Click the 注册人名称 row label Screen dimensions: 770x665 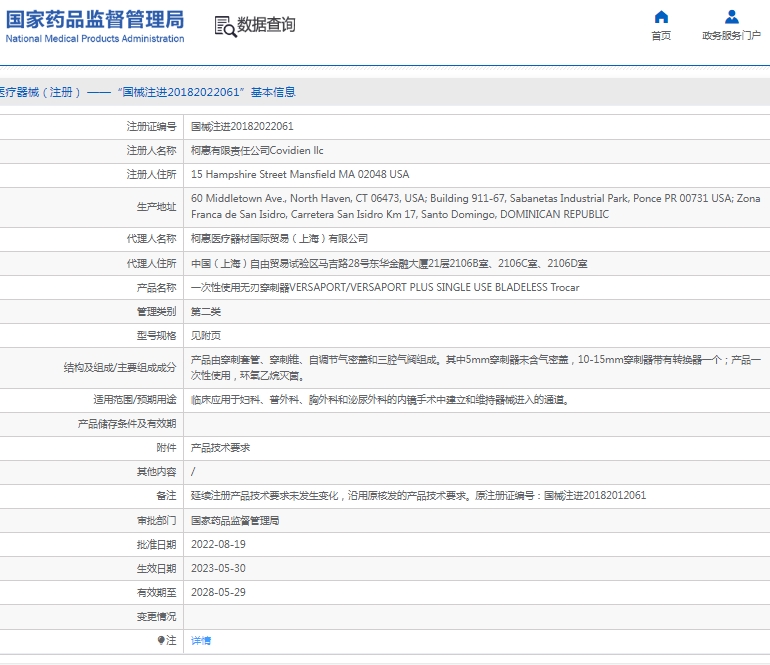point(151,151)
